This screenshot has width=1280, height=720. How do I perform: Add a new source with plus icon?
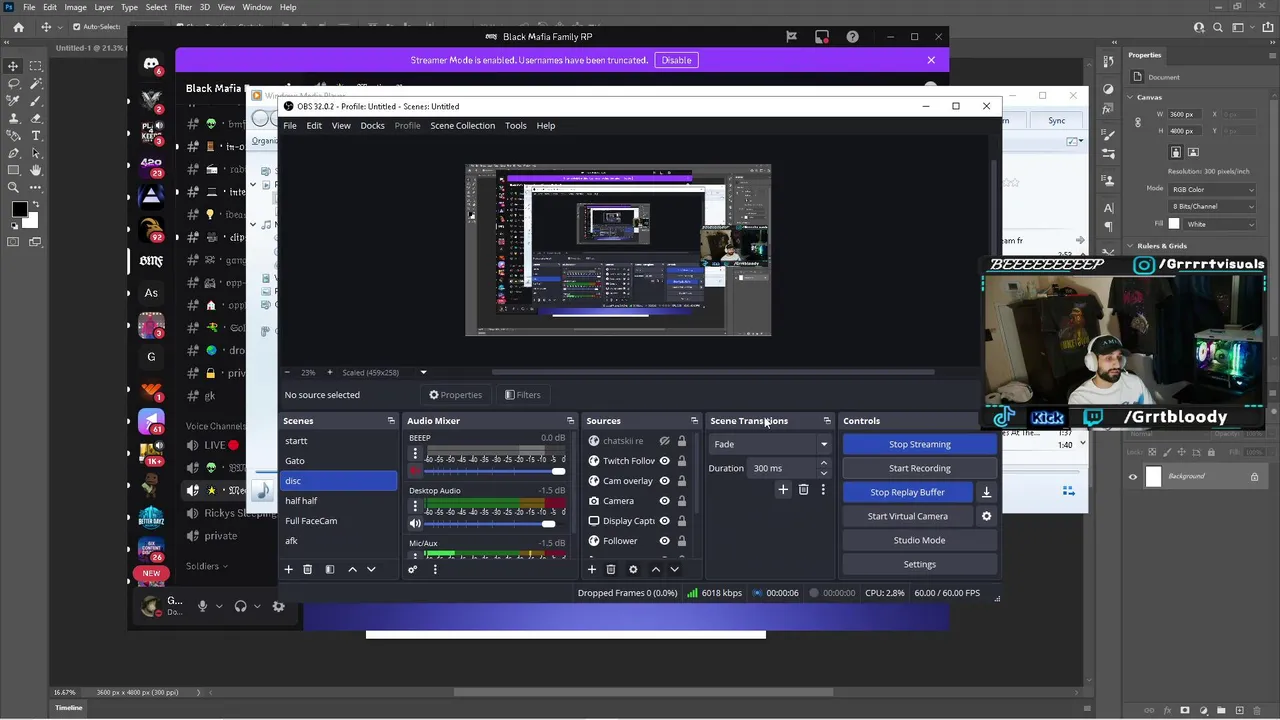tap(591, 569)
